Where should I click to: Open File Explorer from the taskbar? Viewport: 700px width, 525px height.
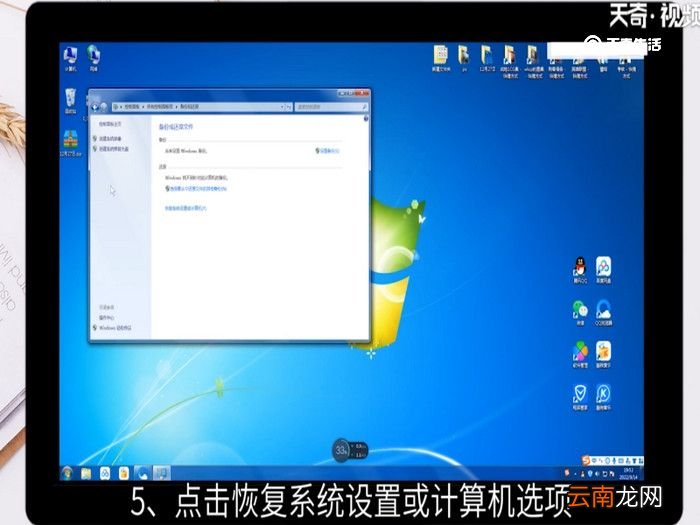[86, 473]
